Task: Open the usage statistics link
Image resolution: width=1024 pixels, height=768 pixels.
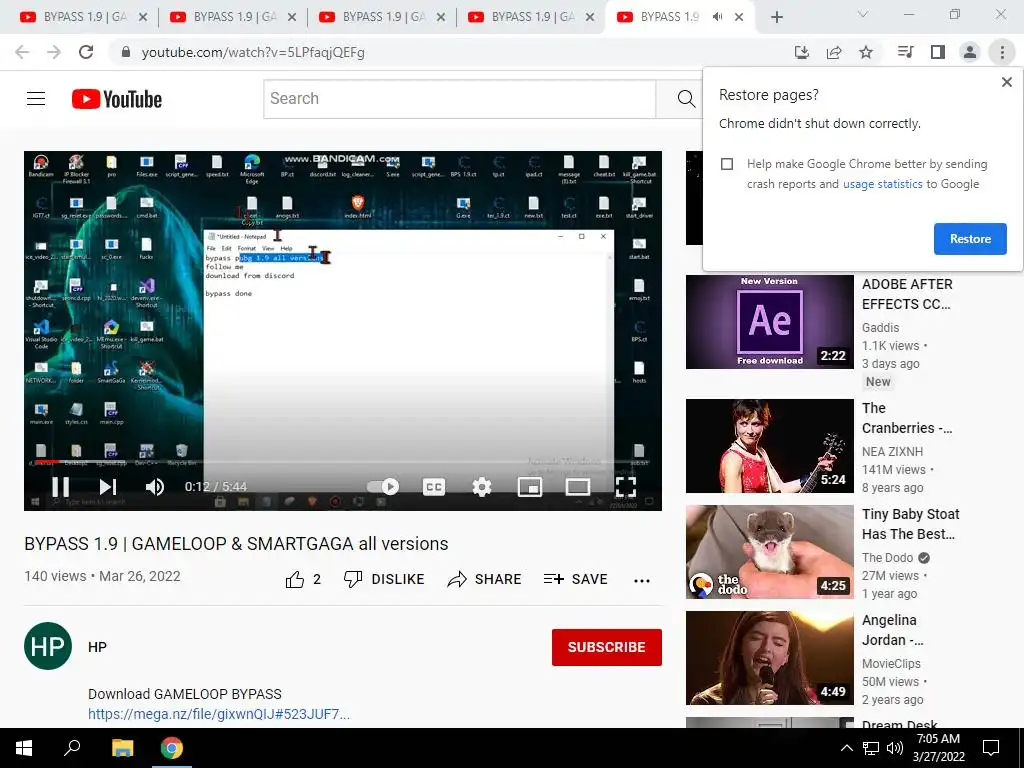Action: pos(882,184)
